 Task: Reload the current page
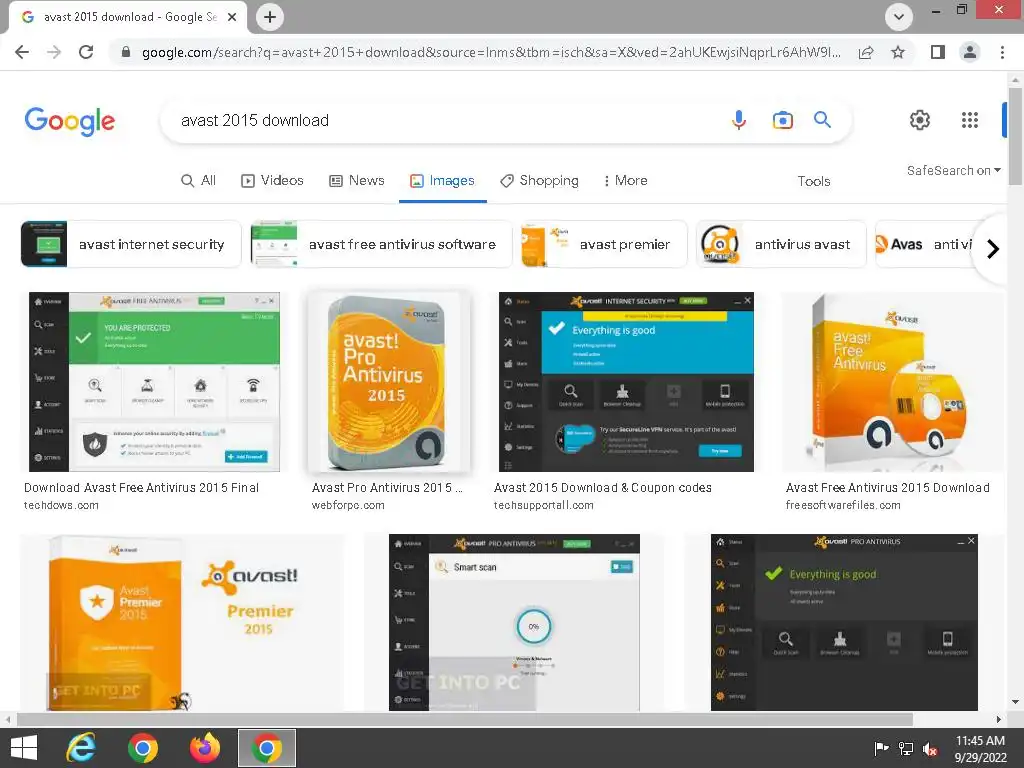click(x=86, y=52)
